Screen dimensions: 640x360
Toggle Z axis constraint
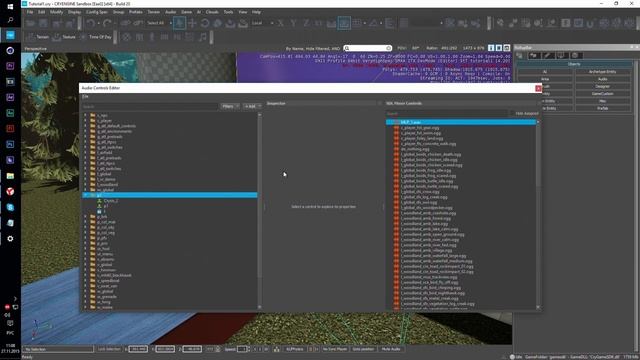[306, 23]
